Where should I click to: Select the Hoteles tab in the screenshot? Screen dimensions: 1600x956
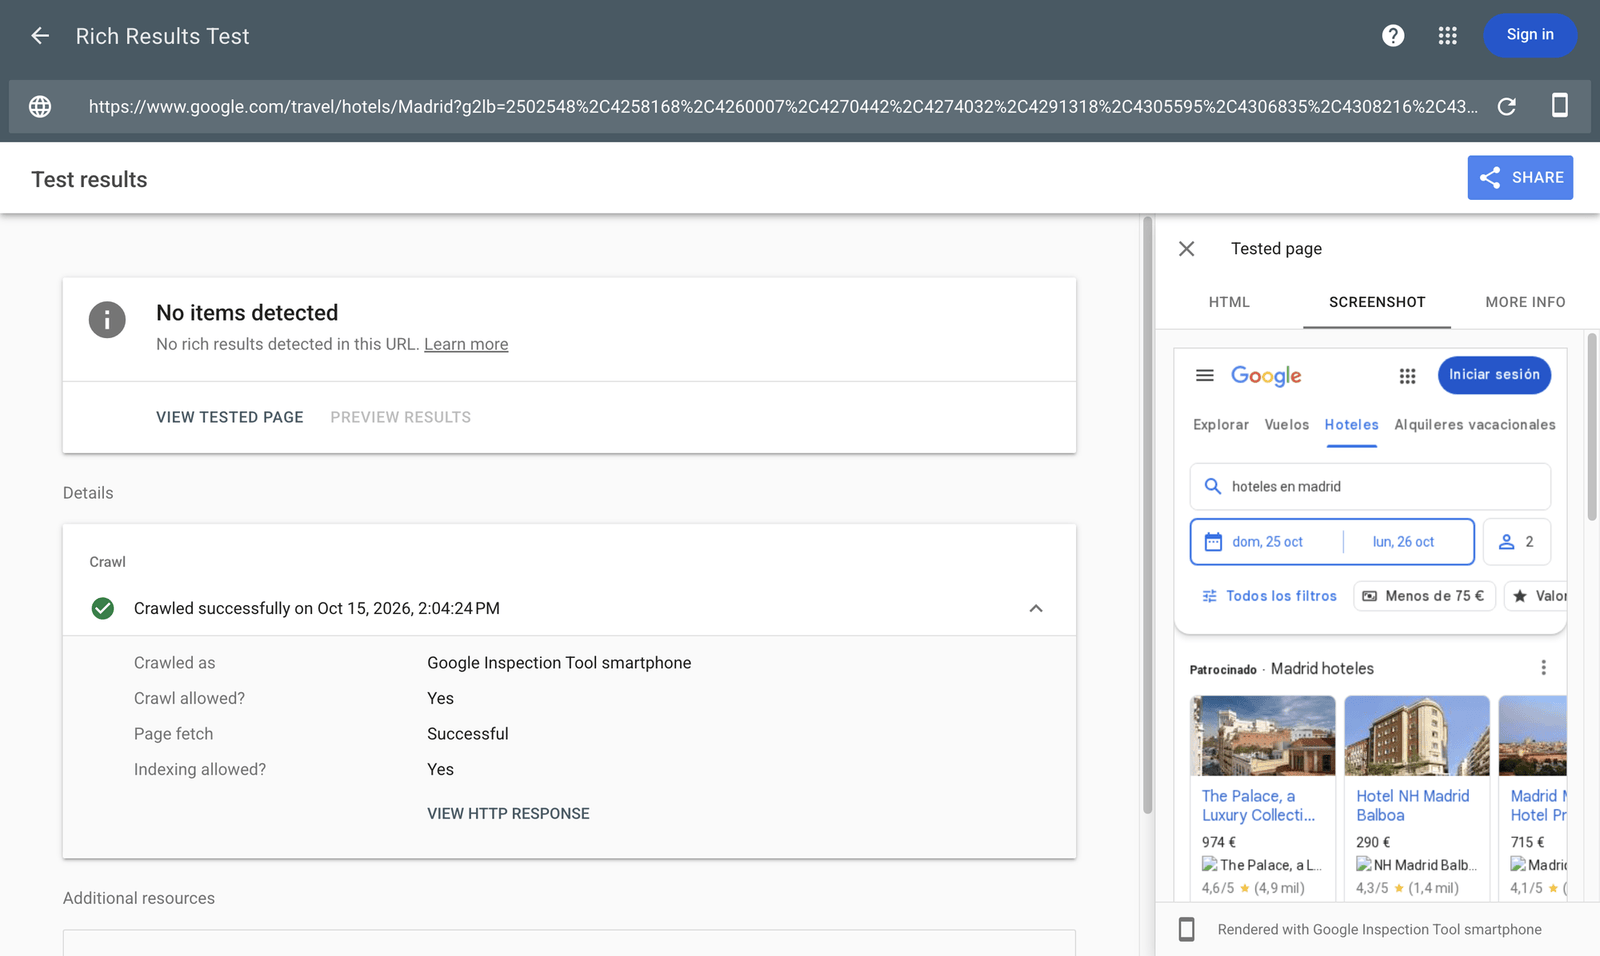click(1351, 425)
